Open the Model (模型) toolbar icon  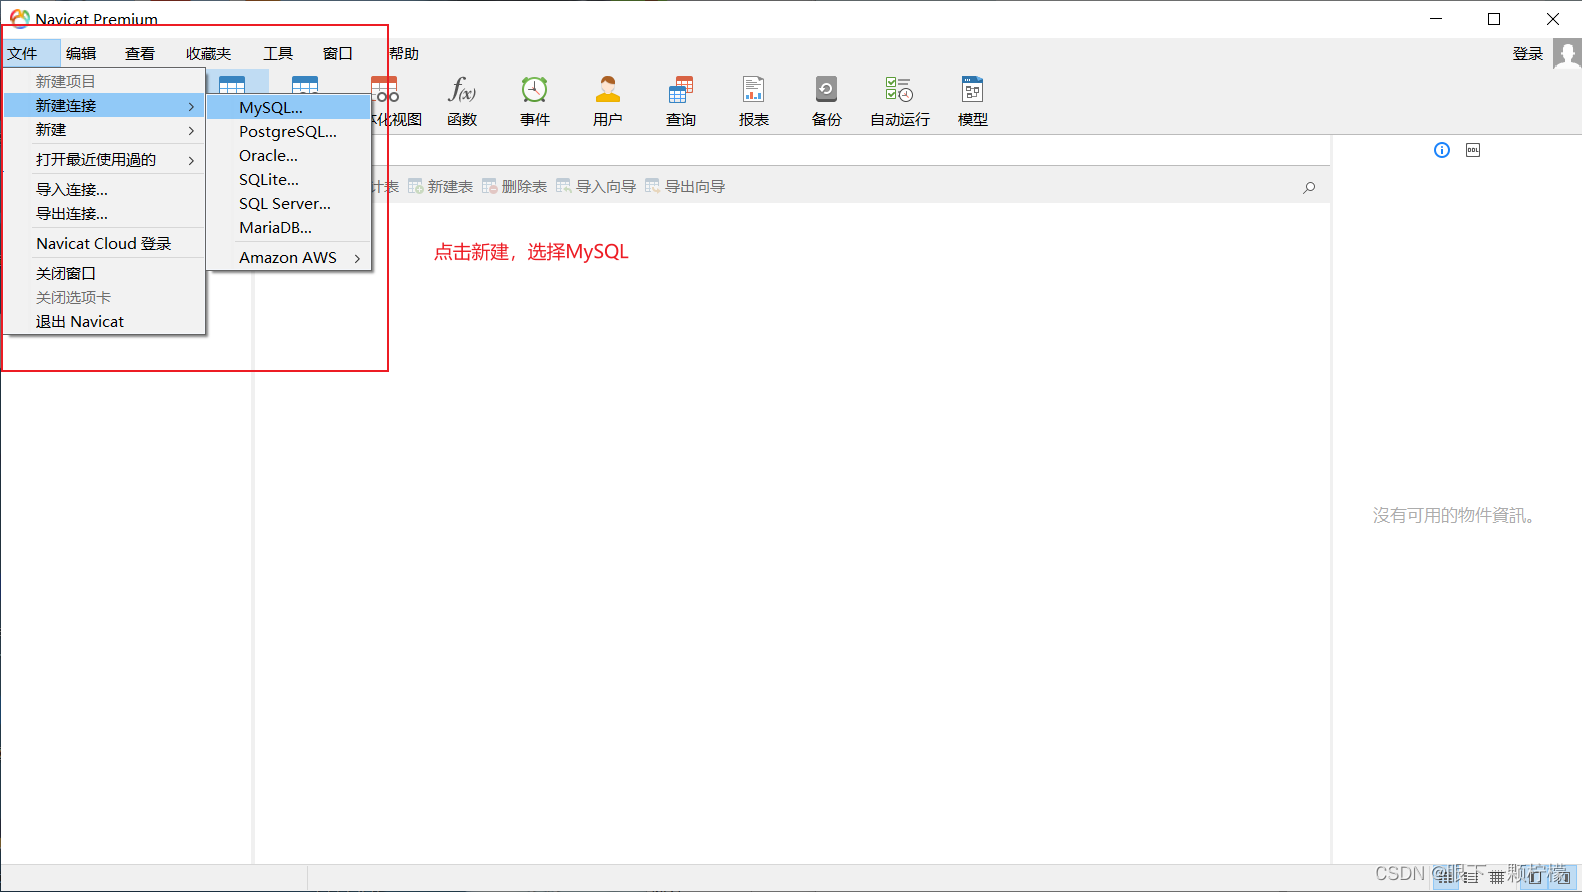(973, 101)
